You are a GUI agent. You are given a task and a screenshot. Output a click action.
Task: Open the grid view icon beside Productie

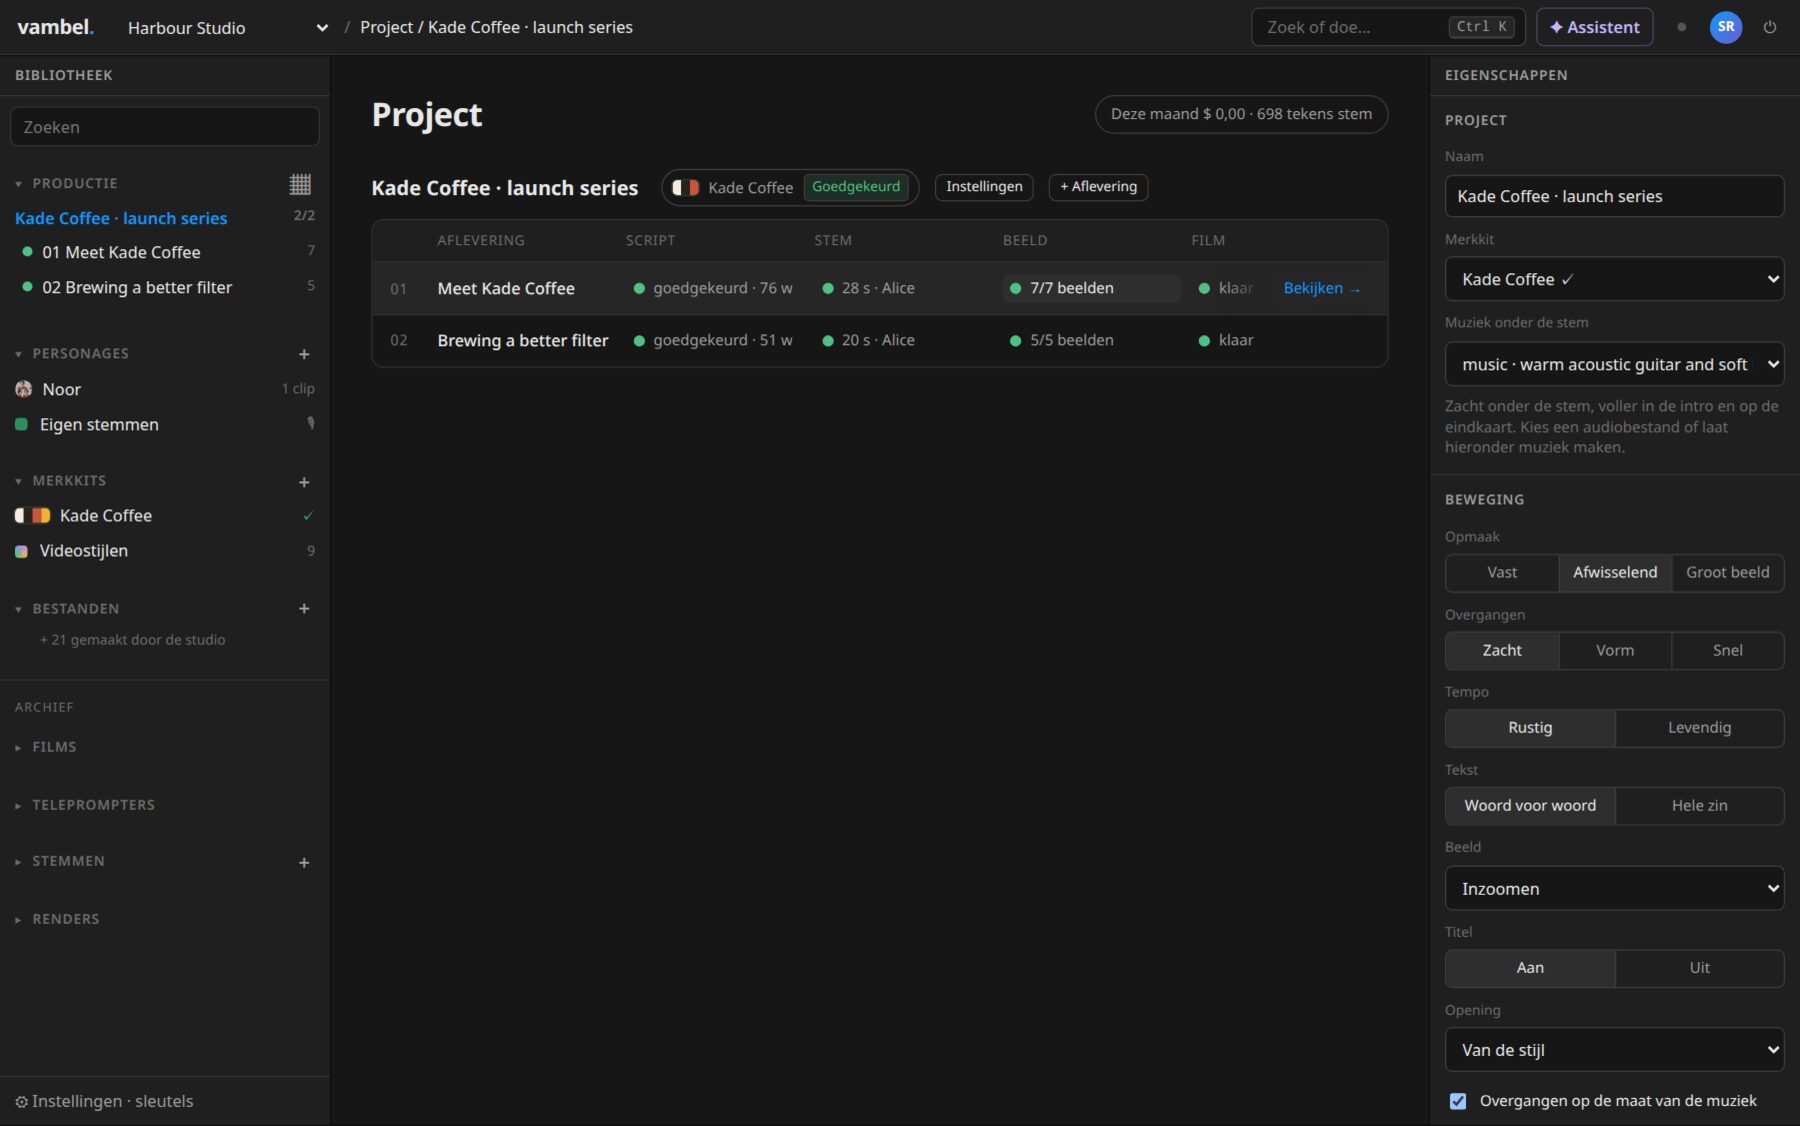pos(300,184)
